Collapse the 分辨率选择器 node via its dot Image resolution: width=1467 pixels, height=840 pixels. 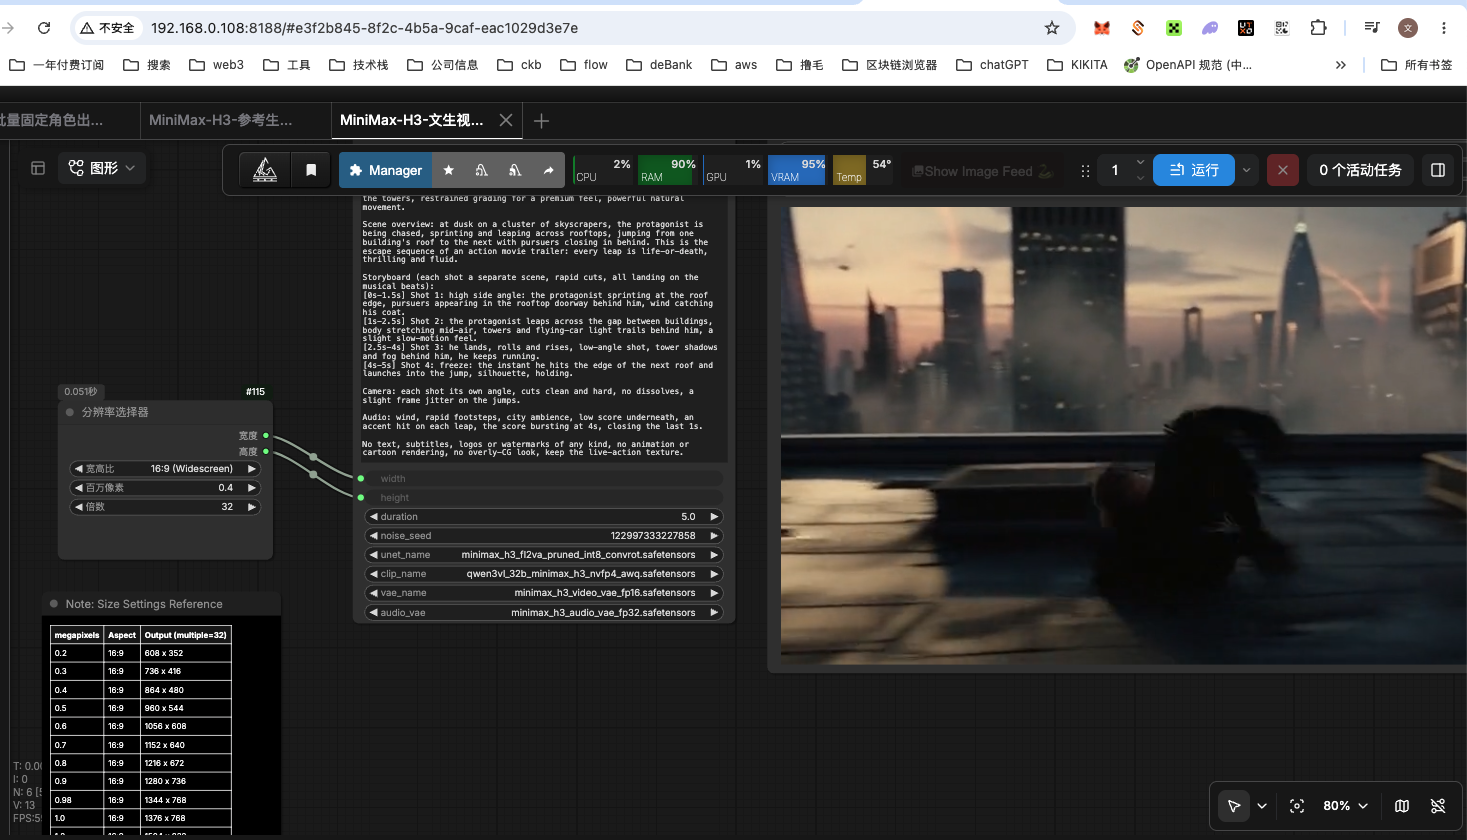[x=70, y=412]
